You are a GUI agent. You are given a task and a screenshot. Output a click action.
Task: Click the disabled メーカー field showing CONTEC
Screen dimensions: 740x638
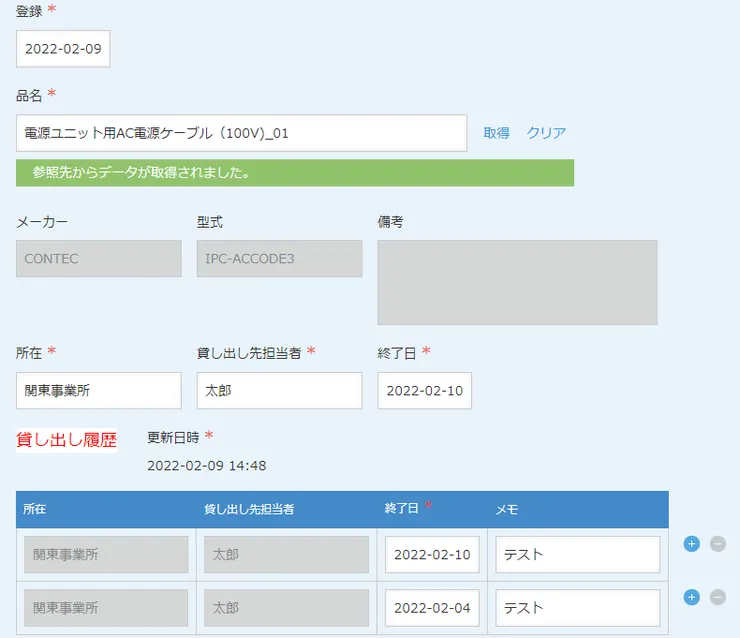(98, 258)
